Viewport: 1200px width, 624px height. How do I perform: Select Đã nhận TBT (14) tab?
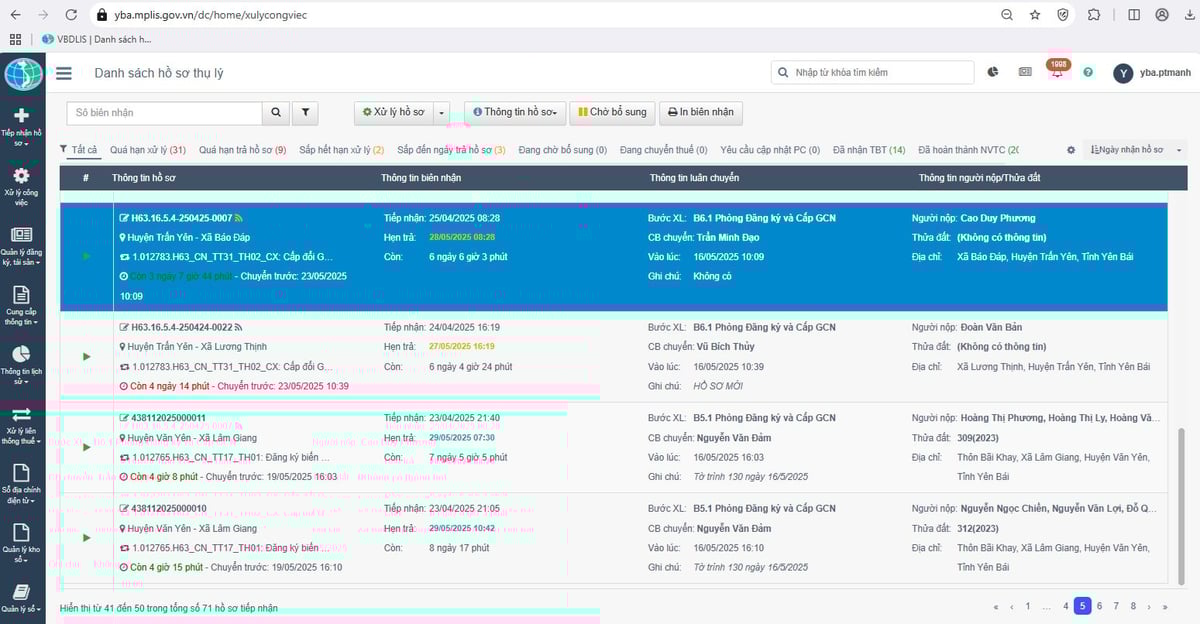pyautogui.click(x=869, y=150)
